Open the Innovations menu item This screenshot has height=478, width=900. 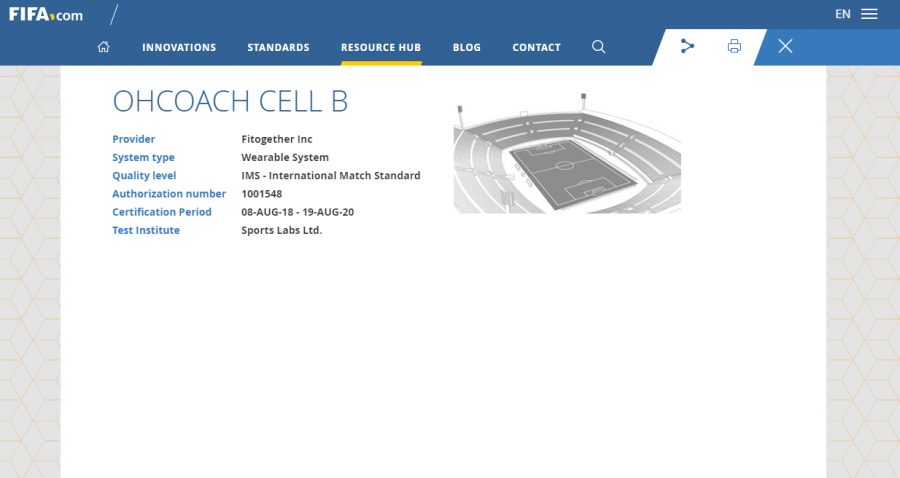(x=179, y=47)
